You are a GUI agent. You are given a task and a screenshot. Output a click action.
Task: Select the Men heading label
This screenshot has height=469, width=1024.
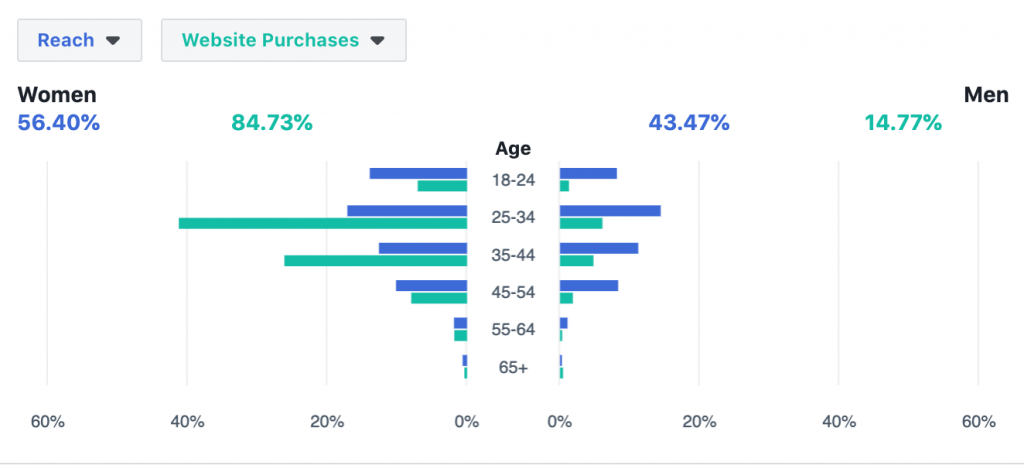click(985, 95)
